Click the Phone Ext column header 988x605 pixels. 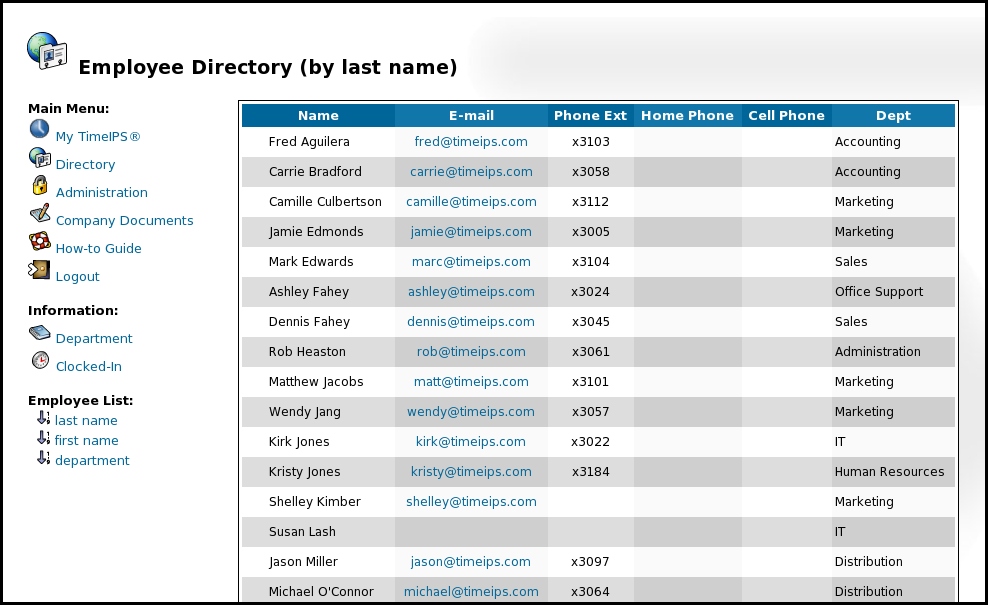(x=590, y=115)
